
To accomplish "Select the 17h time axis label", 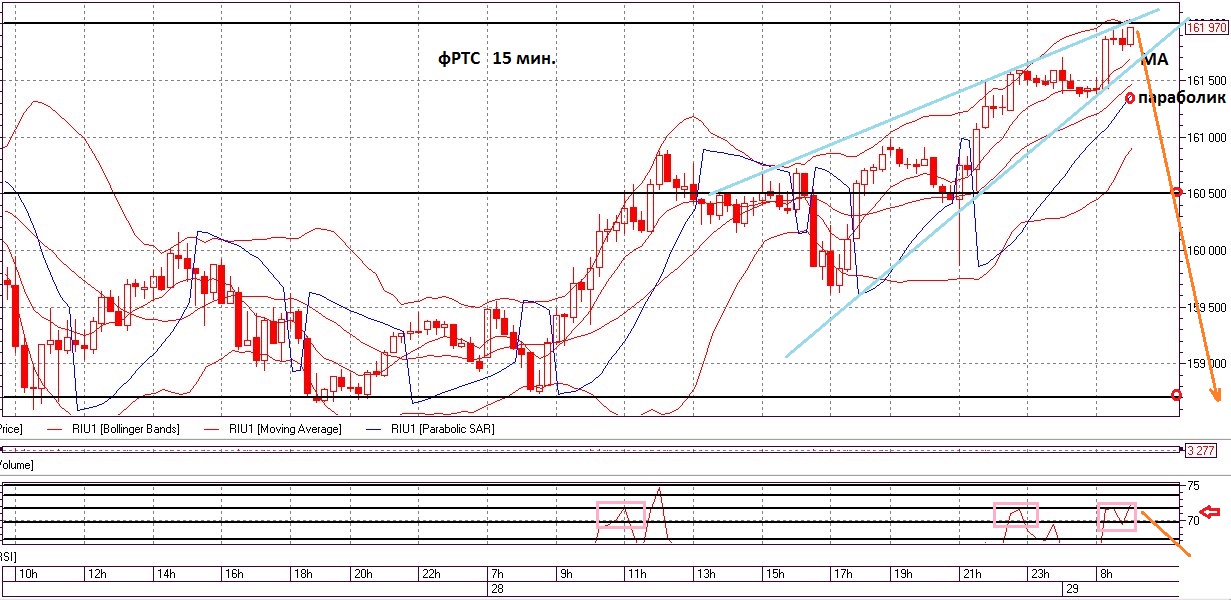I will pos(843,574).
